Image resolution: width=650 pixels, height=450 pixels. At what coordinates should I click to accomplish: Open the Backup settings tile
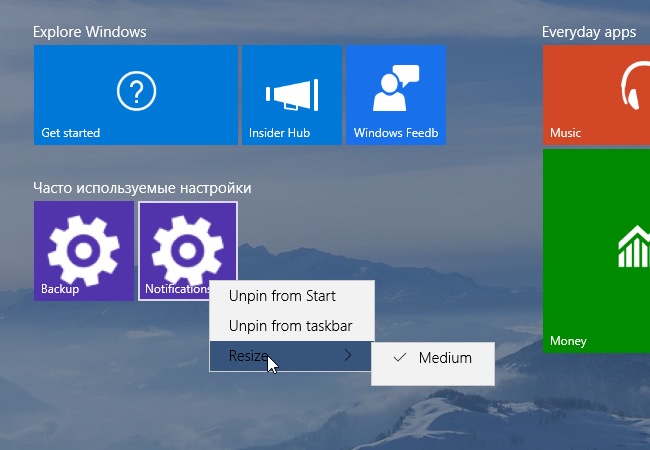pyautogui.click(x=84, y=251)
